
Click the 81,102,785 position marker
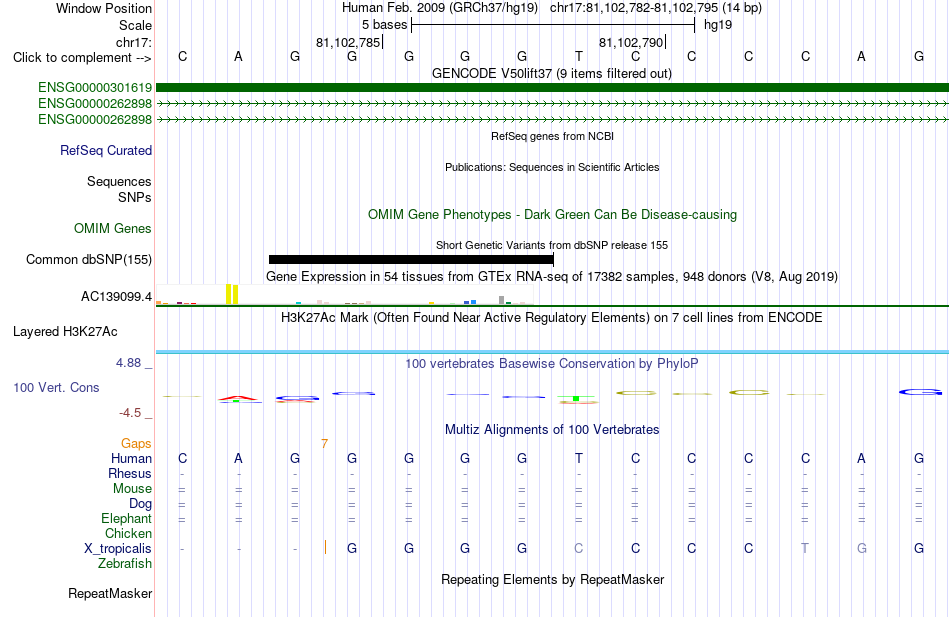coord(348,42)
